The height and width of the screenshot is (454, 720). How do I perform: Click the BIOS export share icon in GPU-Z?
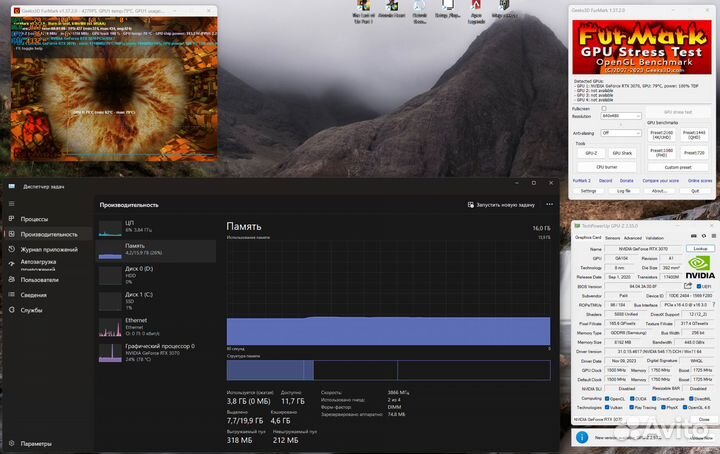[687, 286]
